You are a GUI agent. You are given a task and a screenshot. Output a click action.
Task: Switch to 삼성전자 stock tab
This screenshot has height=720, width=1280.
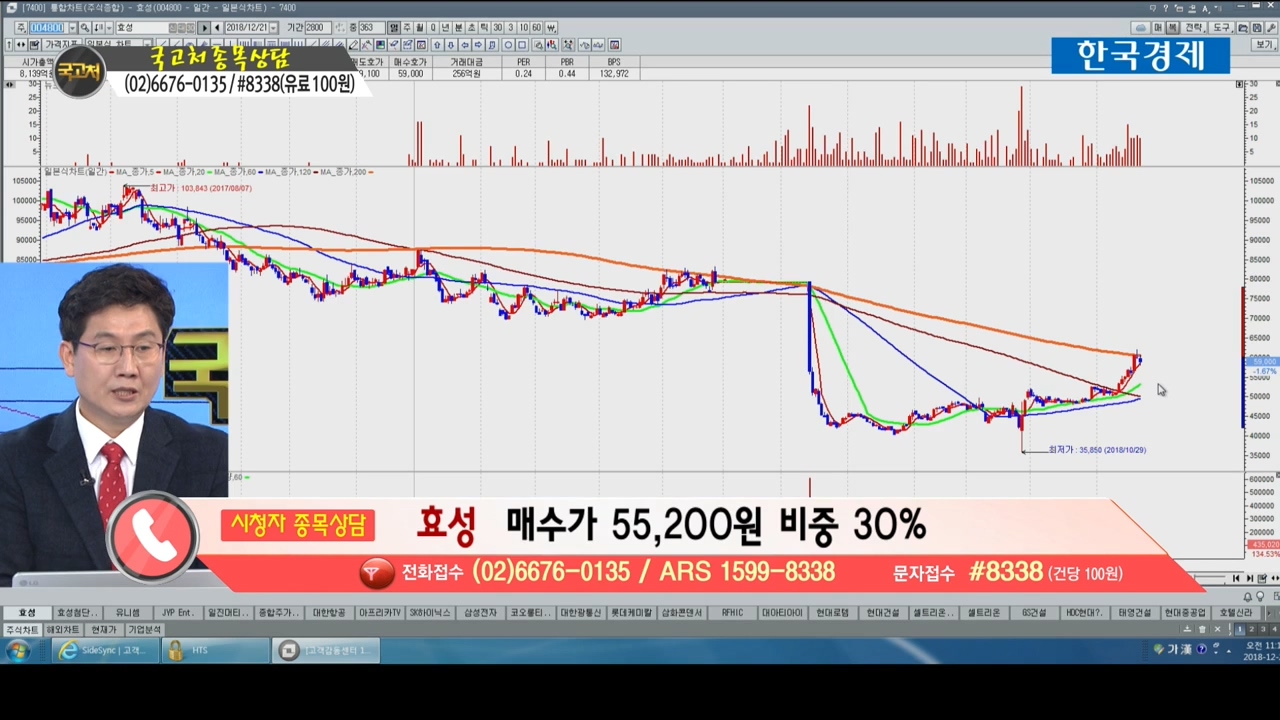click(x=480, y=612)
